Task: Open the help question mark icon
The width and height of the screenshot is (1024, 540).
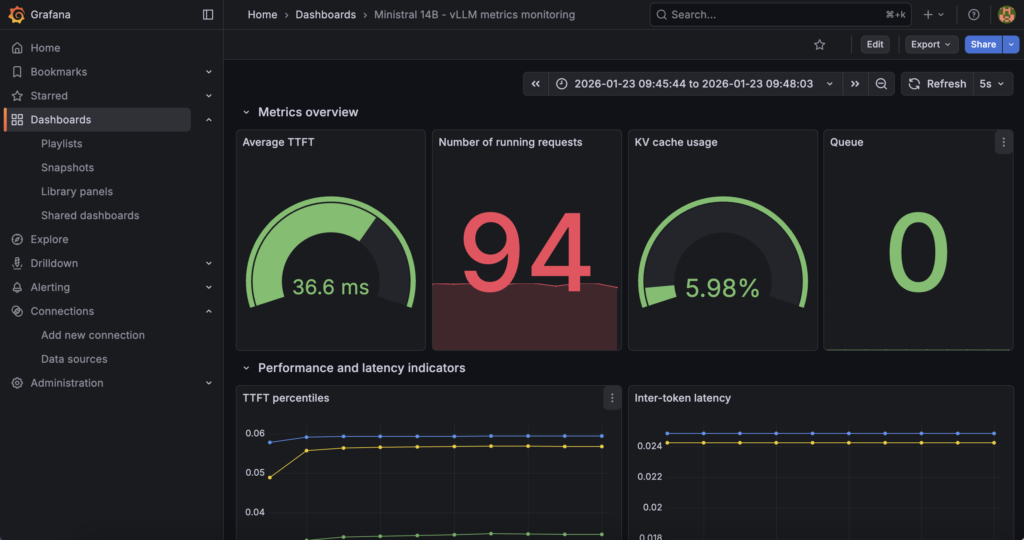Action: (x=974, y=15)
